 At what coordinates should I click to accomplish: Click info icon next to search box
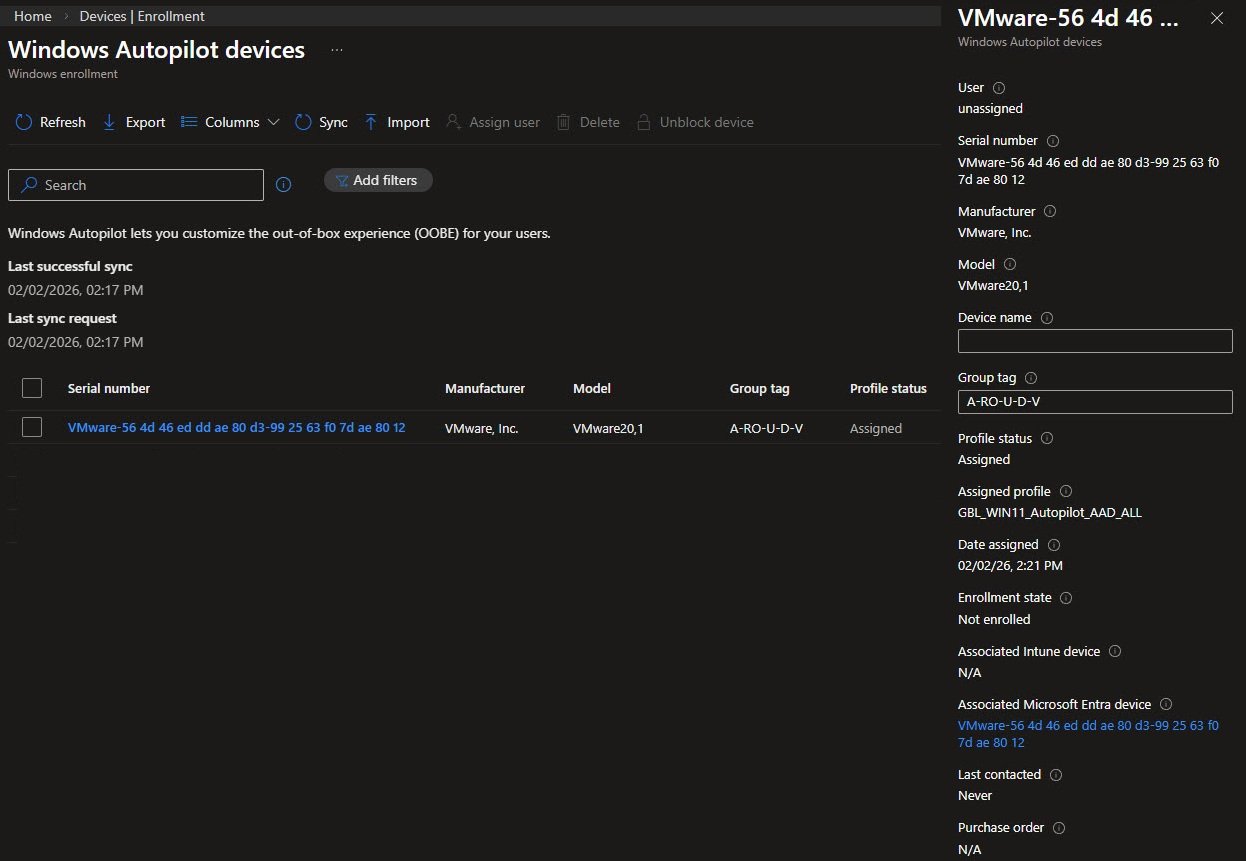click(283, 185)
